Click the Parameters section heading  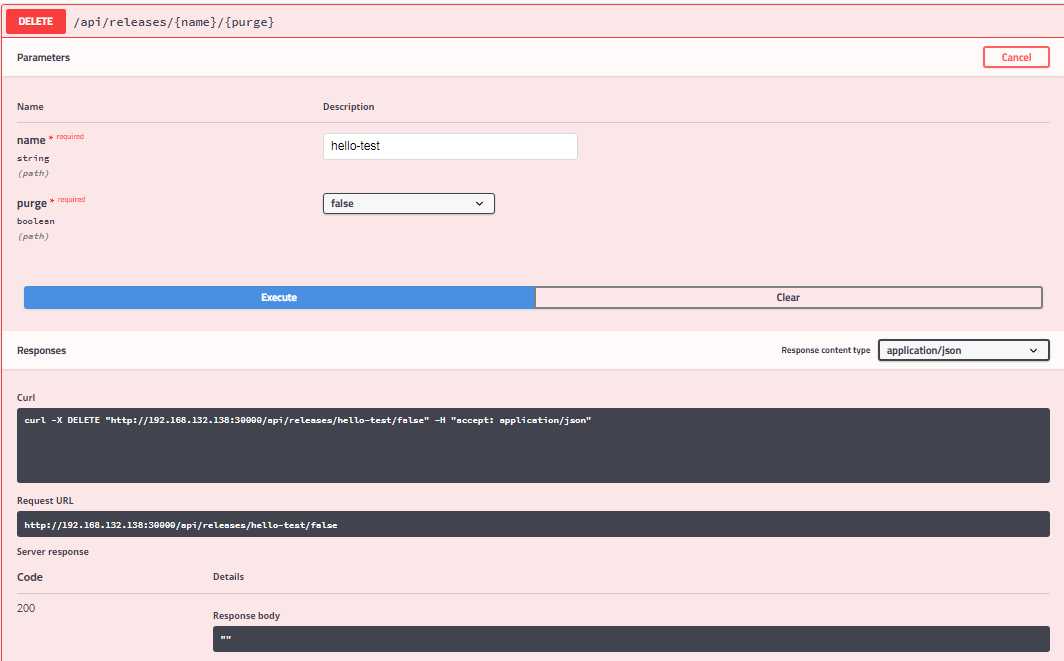pyautogui.click(x=43, y=58)
